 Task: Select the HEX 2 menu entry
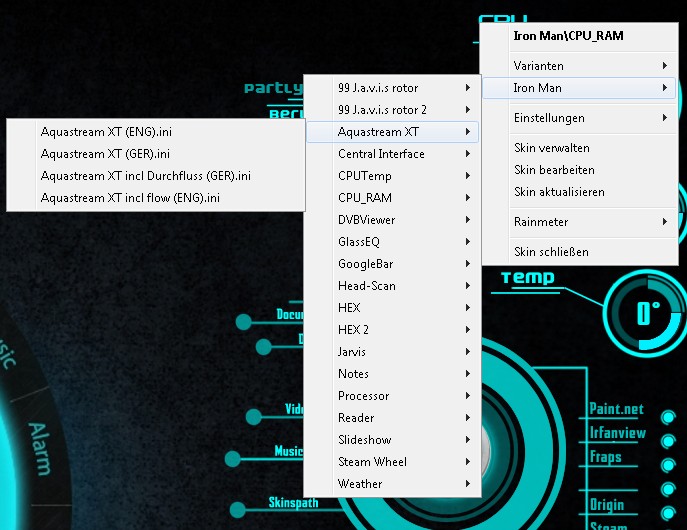tap(393, 329)
